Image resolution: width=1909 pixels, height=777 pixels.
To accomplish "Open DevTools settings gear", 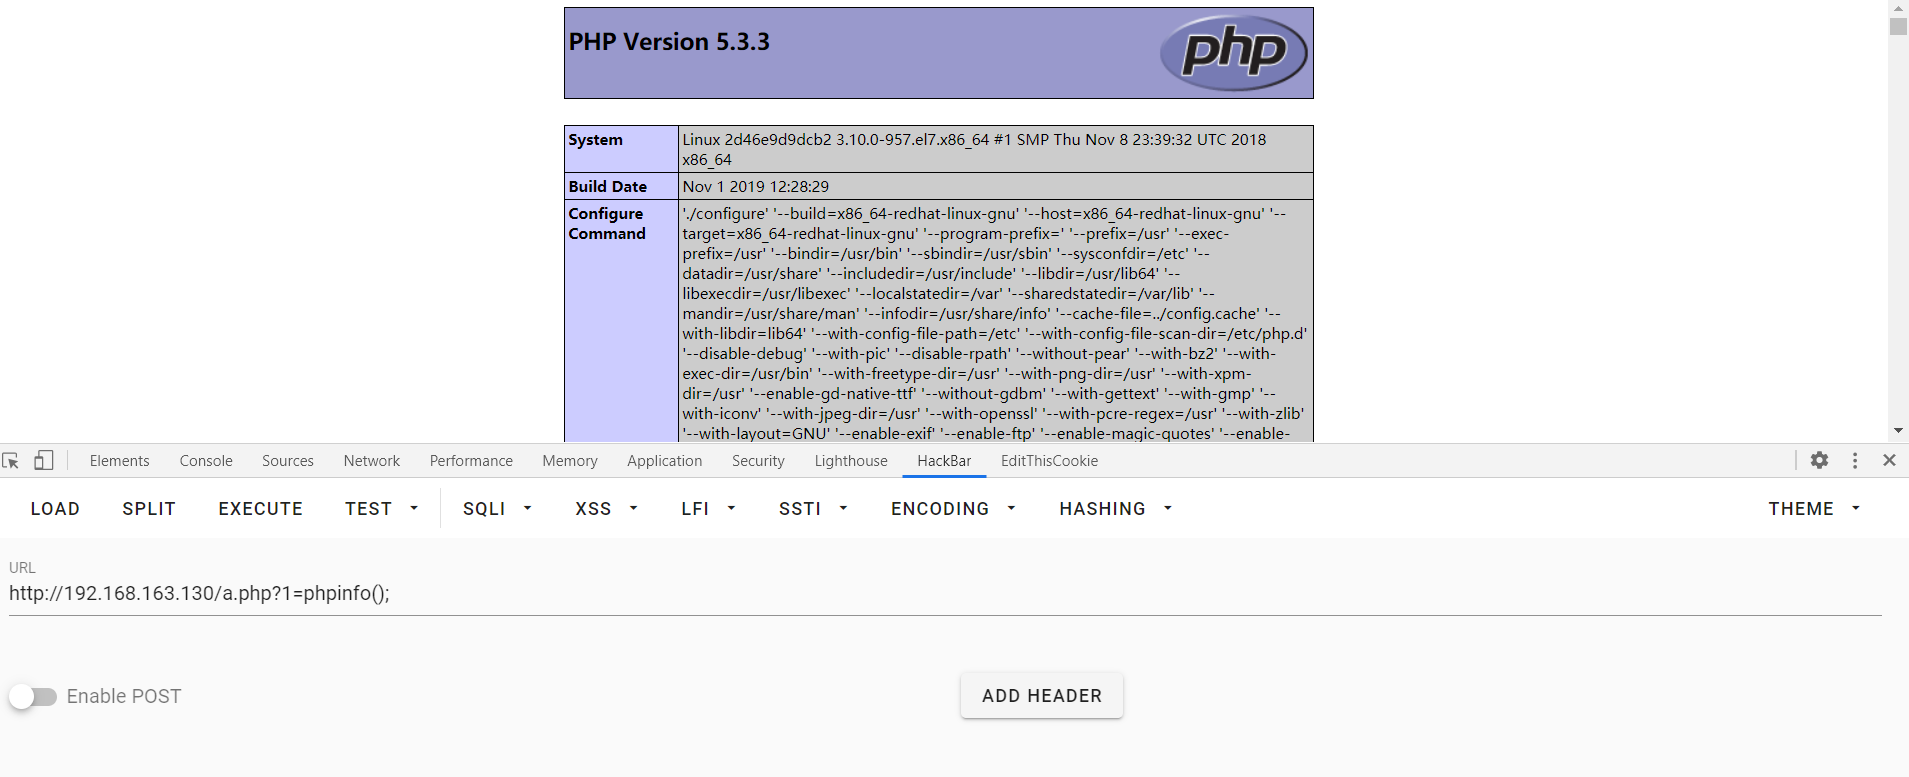I will pos(1819,460).
